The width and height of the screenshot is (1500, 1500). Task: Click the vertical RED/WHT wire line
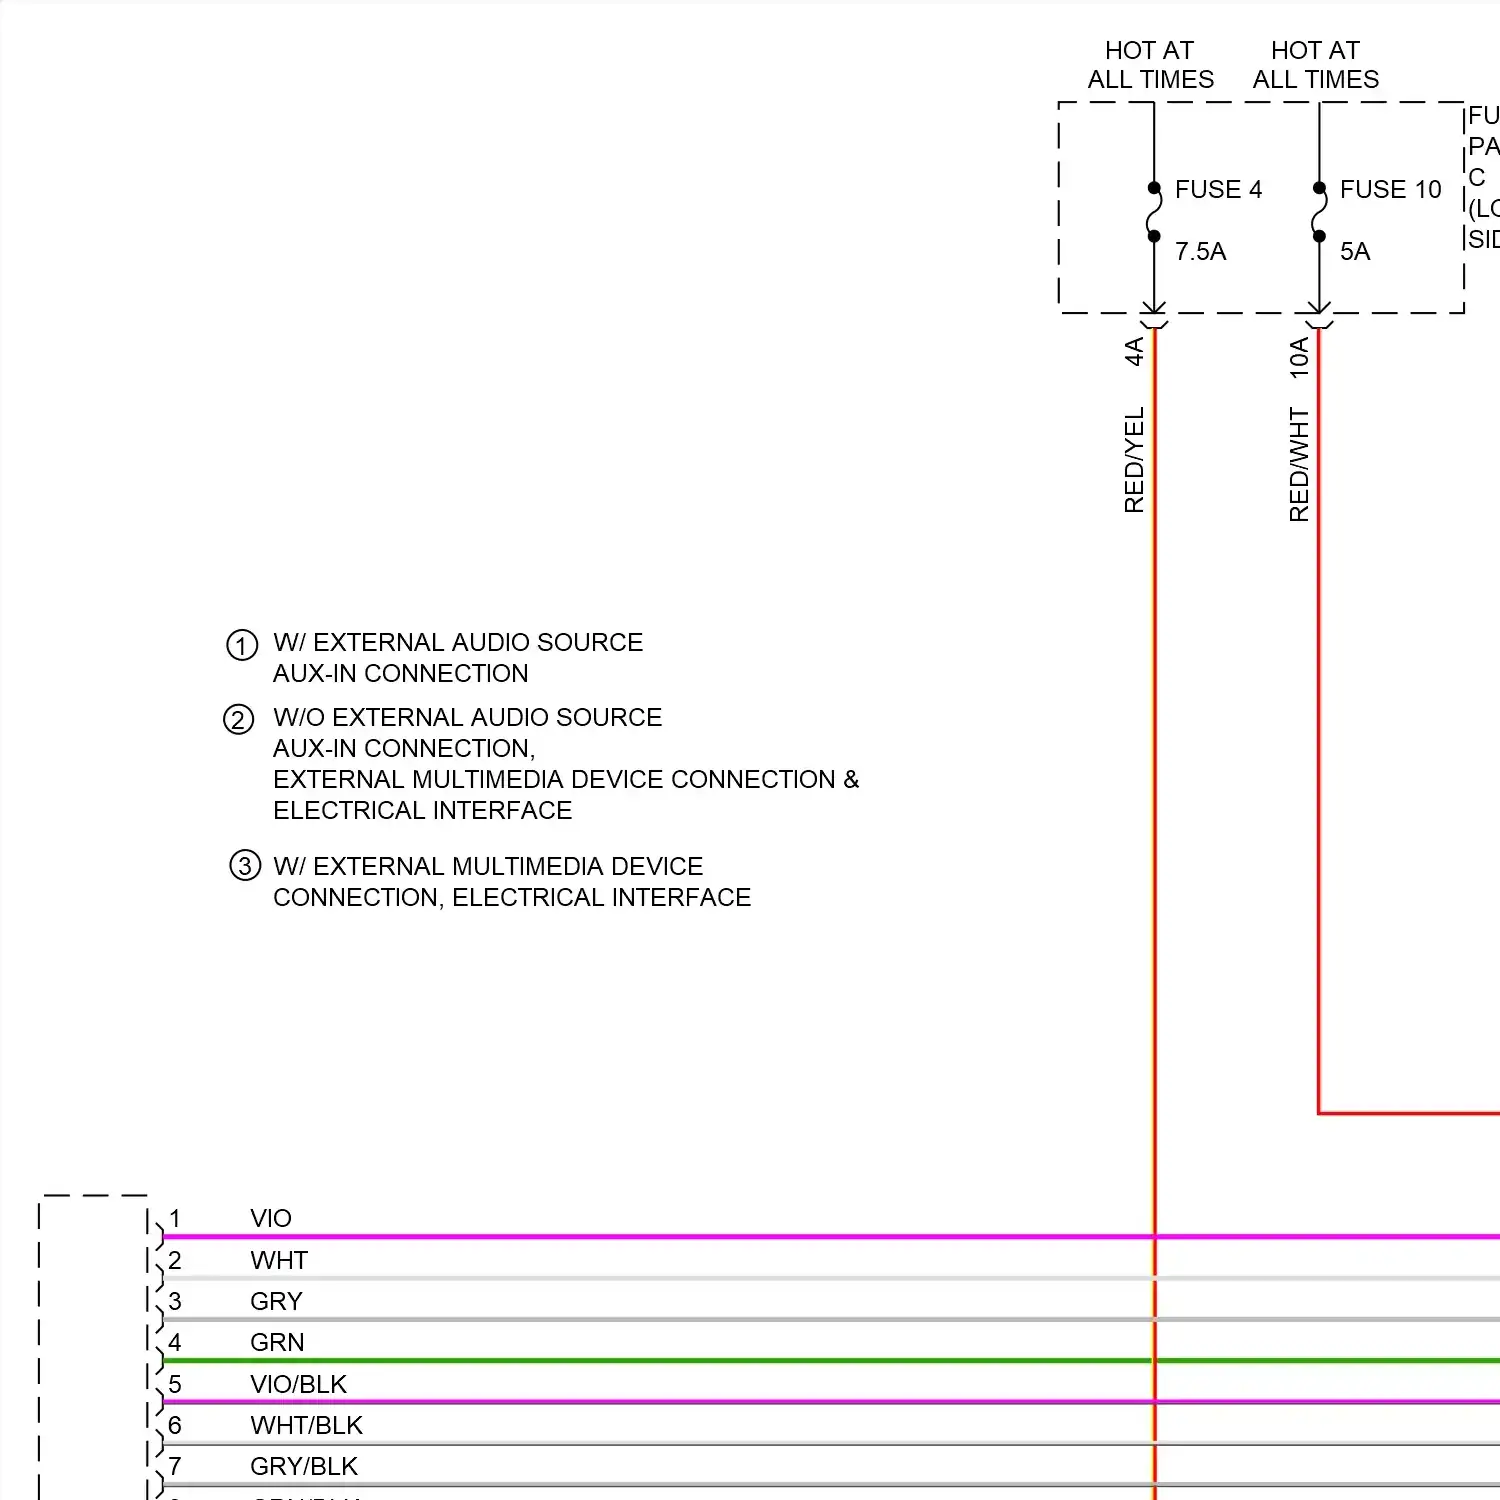coord(1319,720)
